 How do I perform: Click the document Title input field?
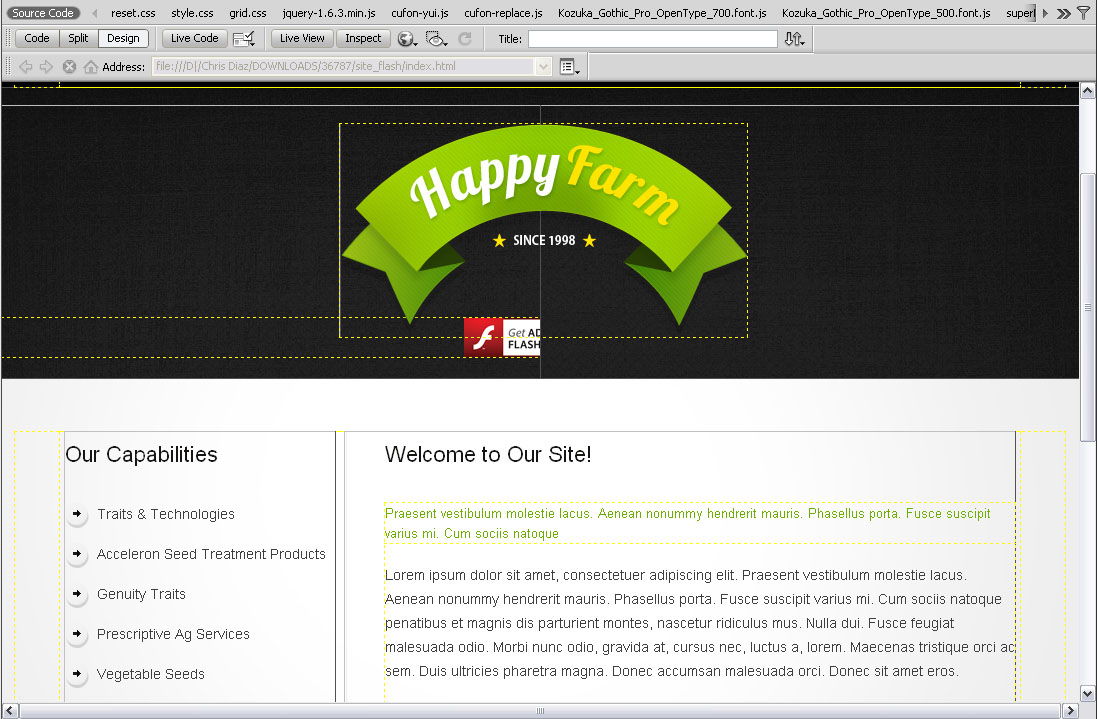point(652,39)
